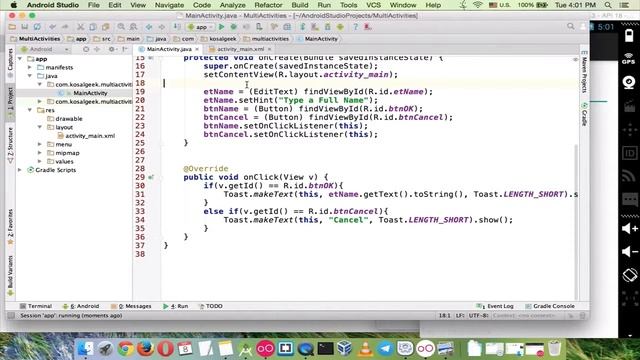The image size is (640, 360).
Task: Click Scroll from Source target icon
Action: [x=86, y=49]
